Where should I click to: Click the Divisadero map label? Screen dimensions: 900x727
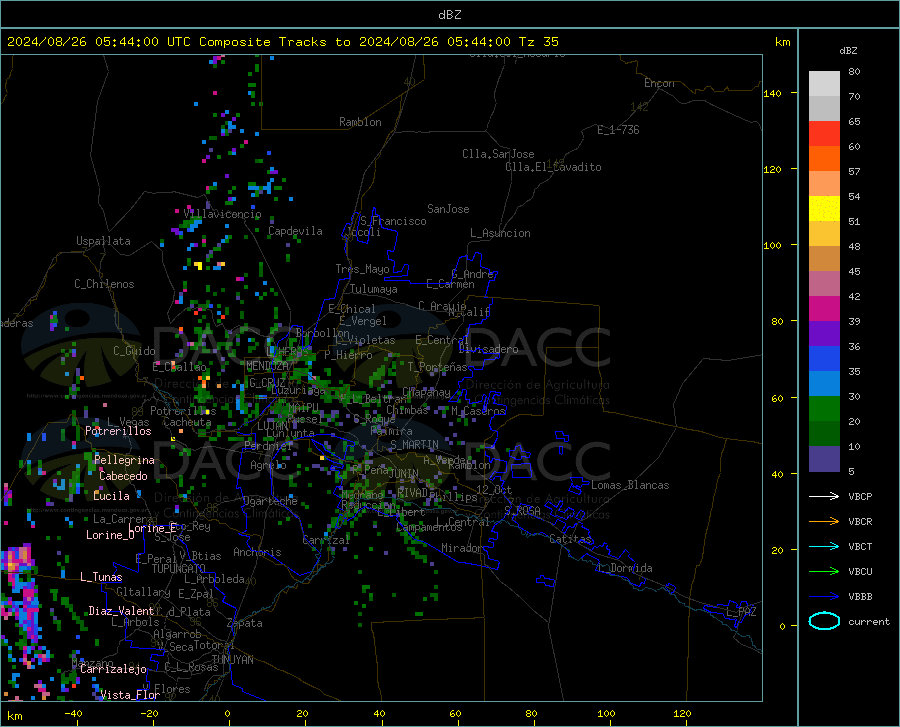(x=488, y=349)
